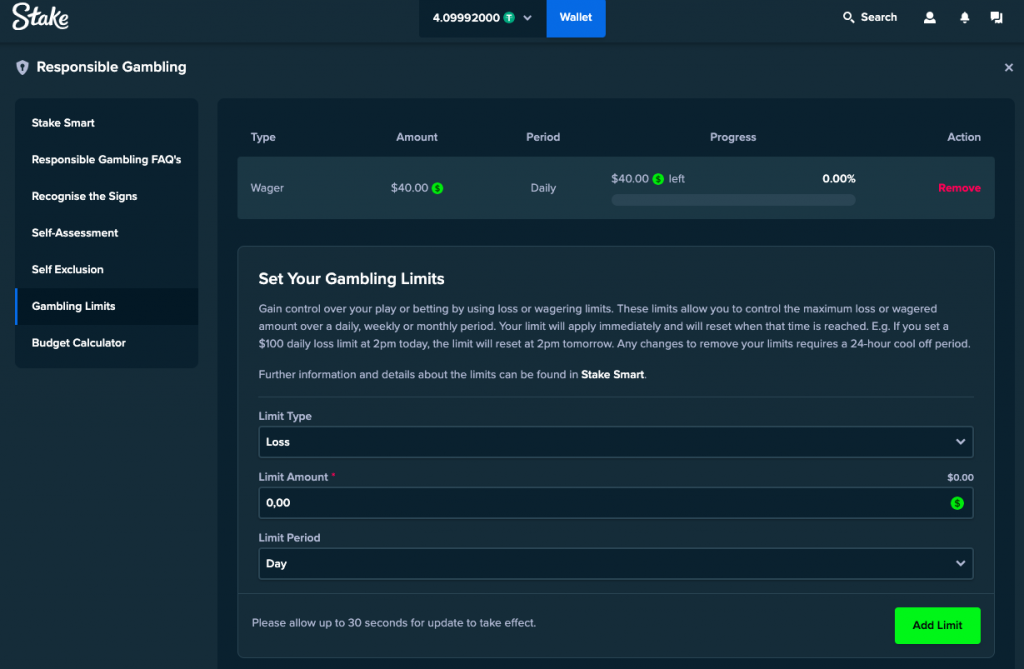The width and height of the screenshot is (1024, 669).
Task: Click the 0.00% progress value
Action: click(839, 179)
